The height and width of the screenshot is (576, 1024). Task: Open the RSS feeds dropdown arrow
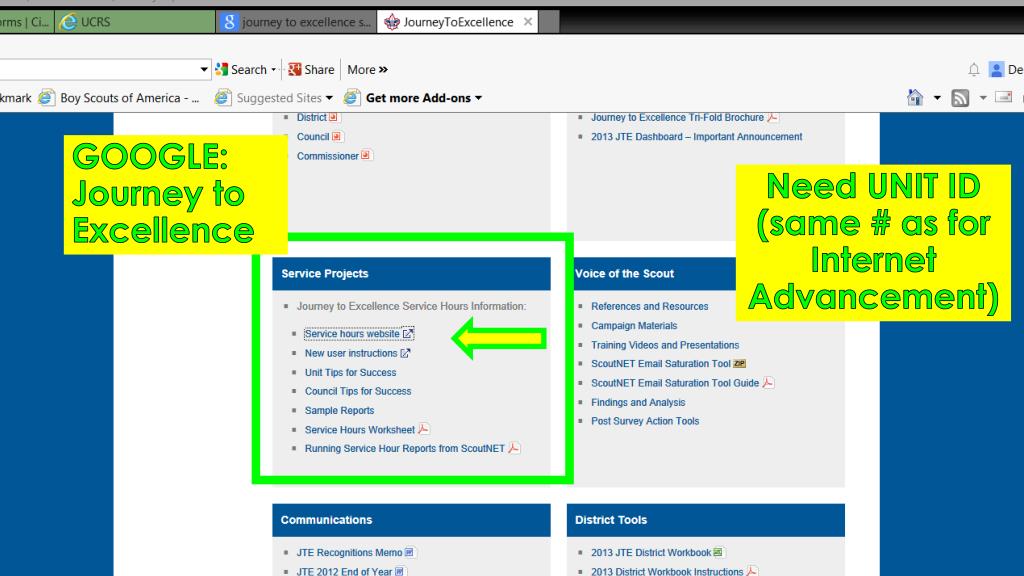[983, 98]
